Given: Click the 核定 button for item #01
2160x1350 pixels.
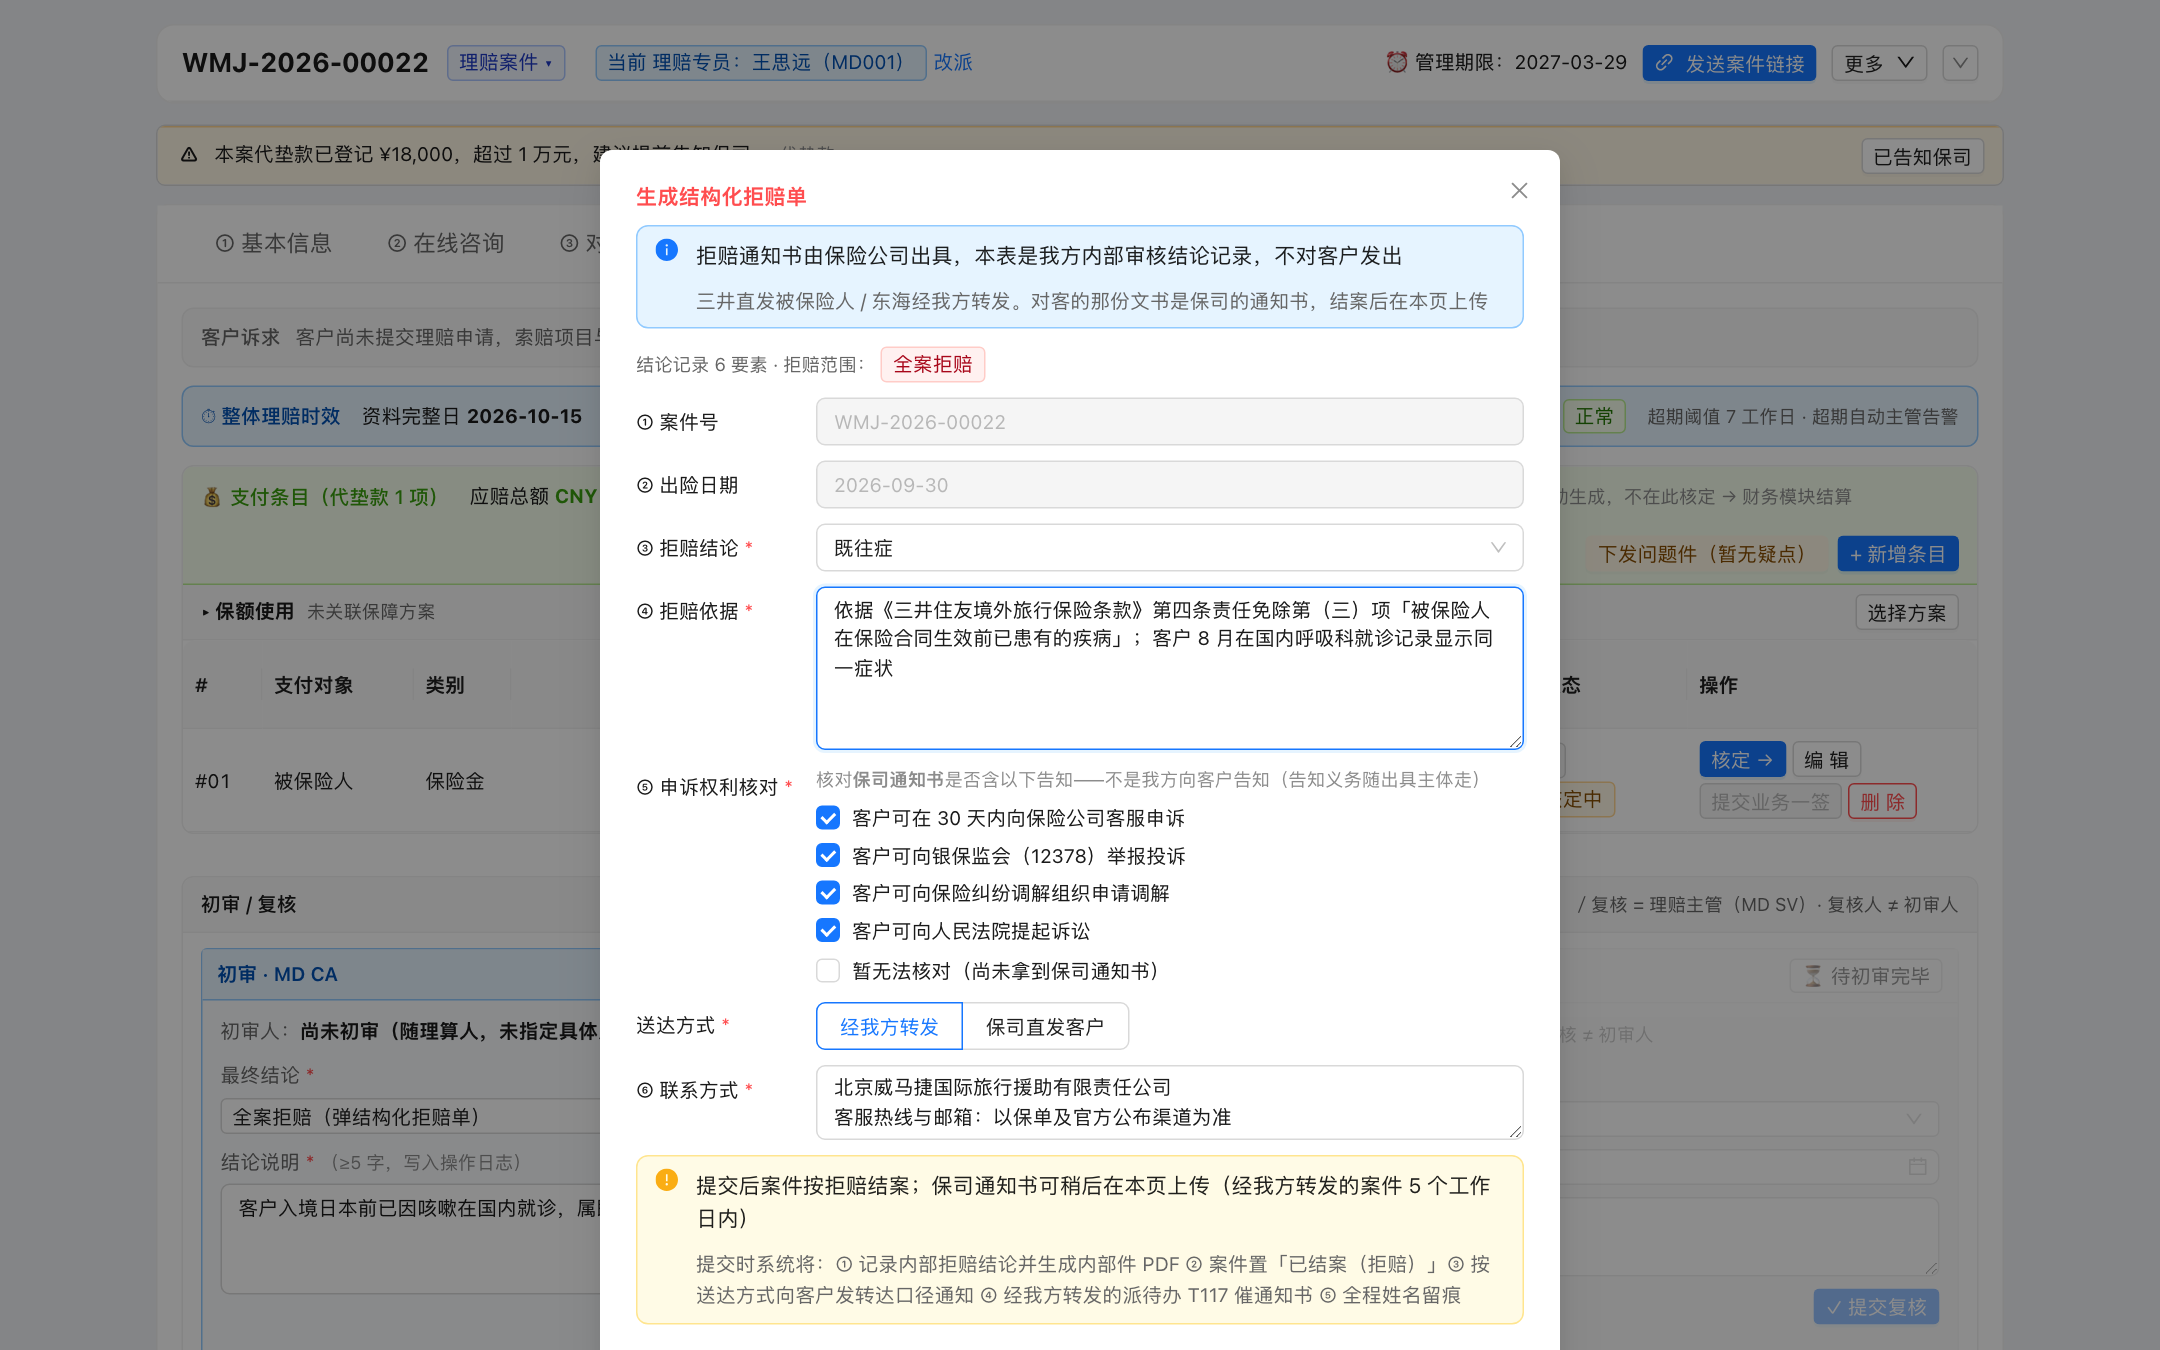Looking at the screenshot, I should click(x=1742, y=760).
